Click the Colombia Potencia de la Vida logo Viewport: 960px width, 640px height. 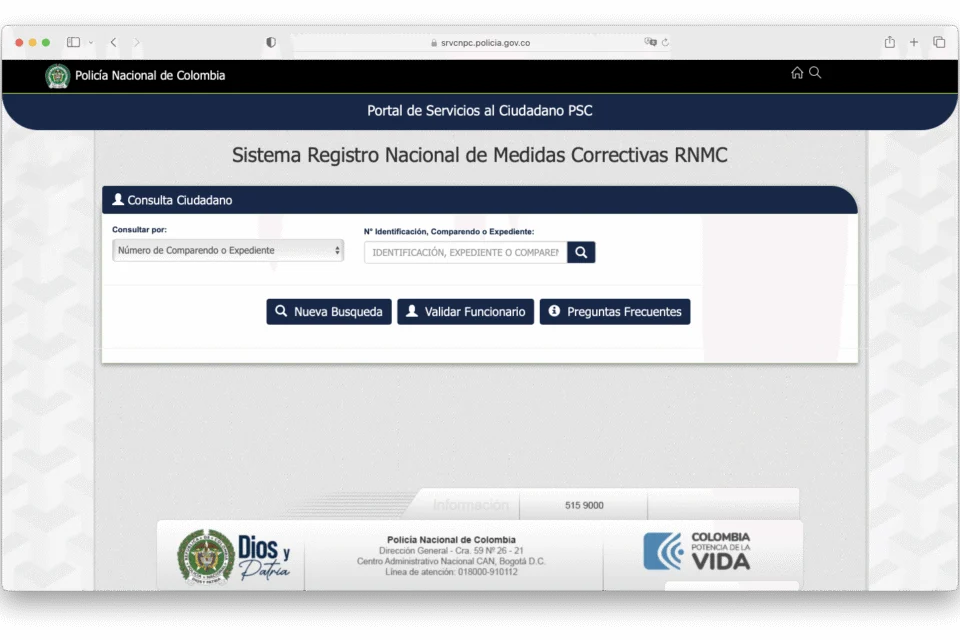point(697,551)
